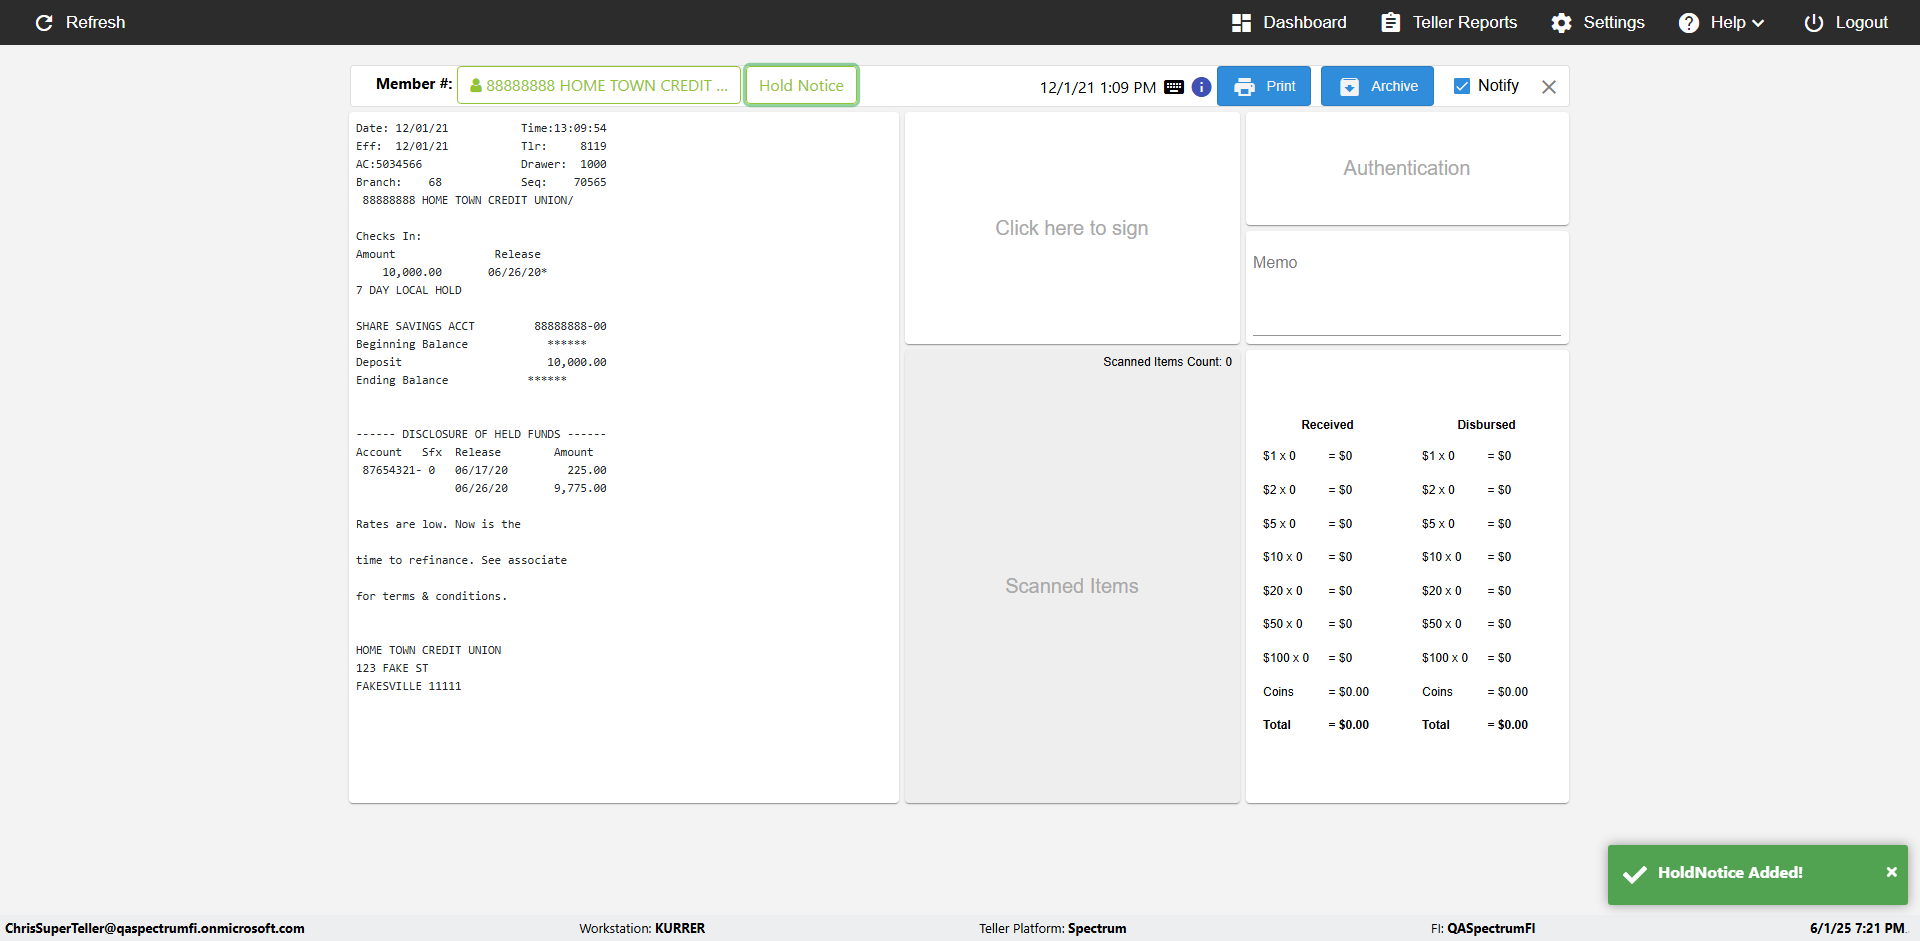Open the Dashboard grid icon
The image size is (1920, 941).
click(x=1241, y=23)
